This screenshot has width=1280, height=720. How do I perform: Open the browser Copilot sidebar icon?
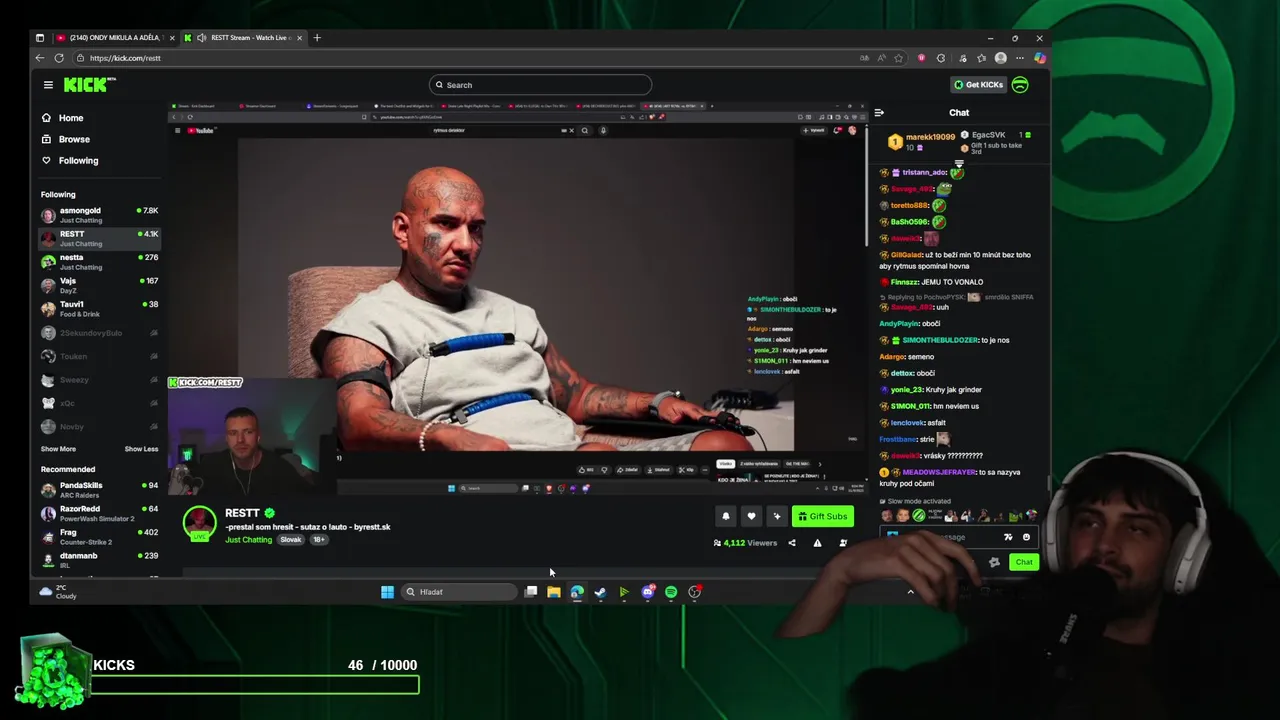point(1040,58)
